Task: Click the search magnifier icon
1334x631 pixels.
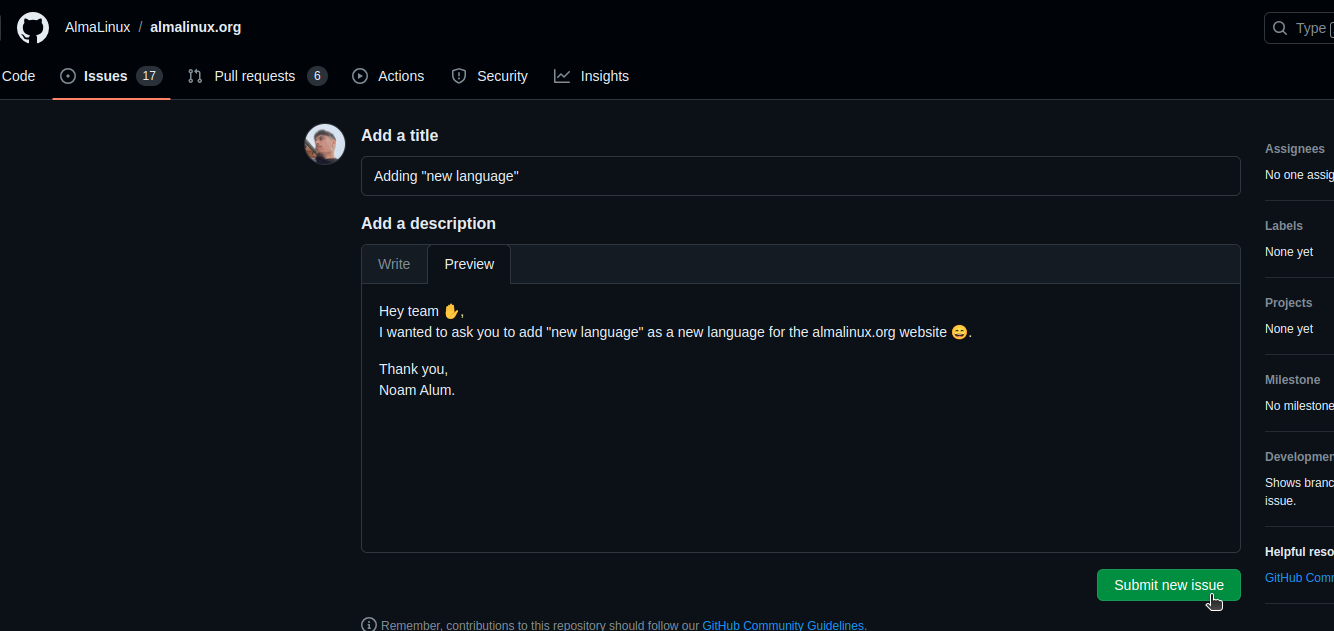Action: 1281,28
